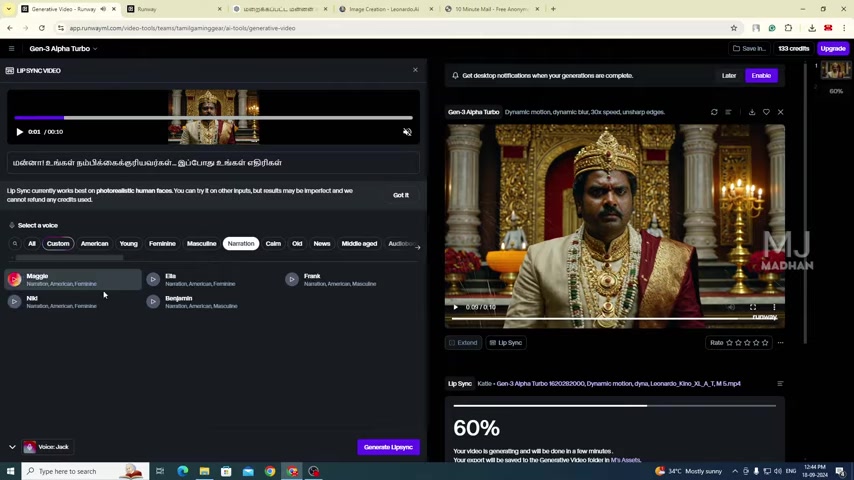Play the Niki voice sample
854x480 pixels.
tap(15, 301)
